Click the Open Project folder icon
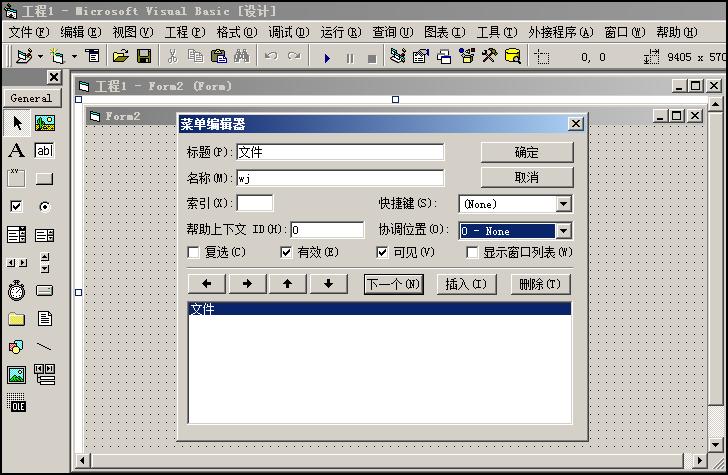728x475 pixels. coord(121,56)
